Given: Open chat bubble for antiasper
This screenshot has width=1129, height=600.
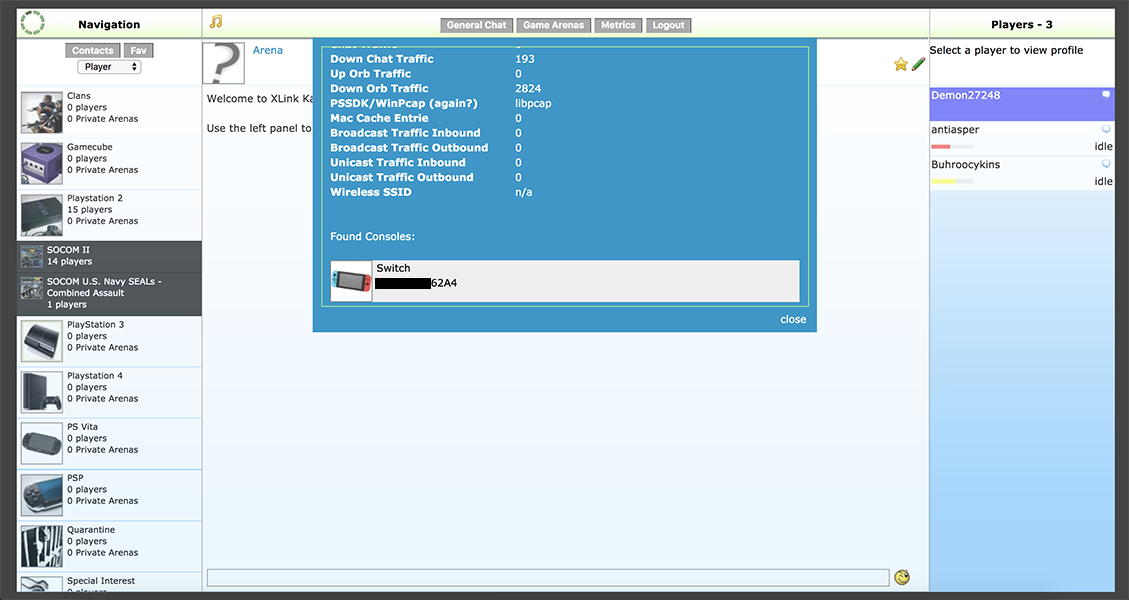Looking at the screenshot, I should (x=1106, y=129).
